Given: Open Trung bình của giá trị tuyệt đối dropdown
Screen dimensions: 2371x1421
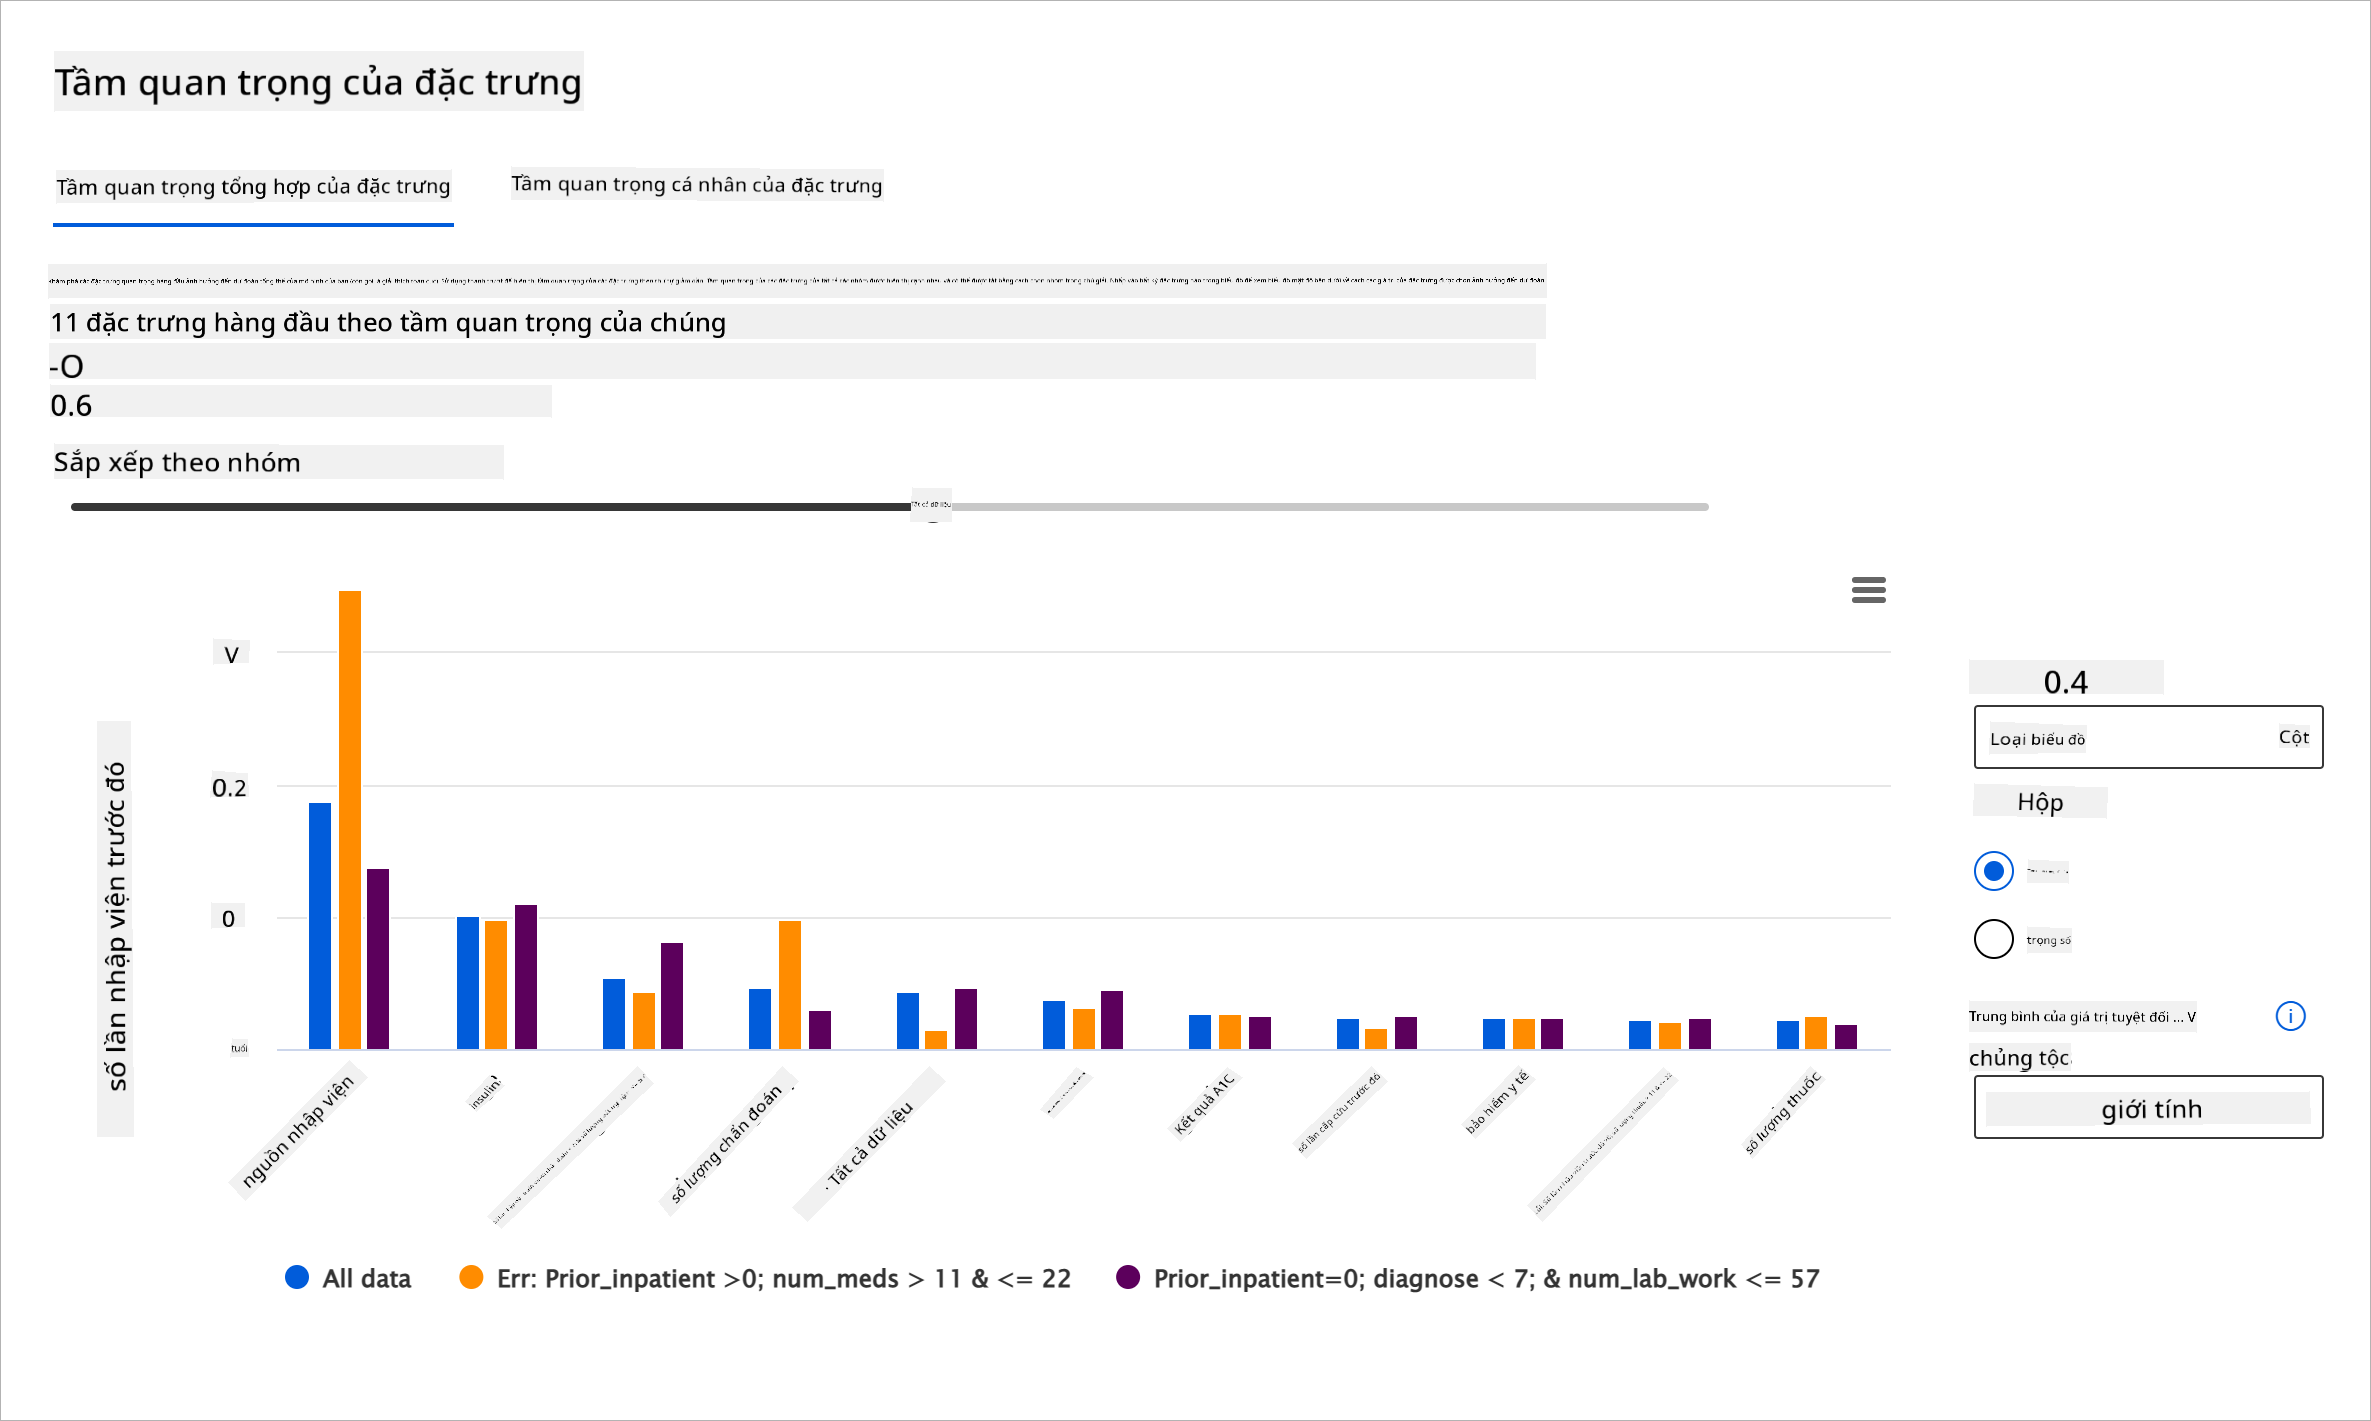Looking at the screenshot, I should coord(2082,1017).
